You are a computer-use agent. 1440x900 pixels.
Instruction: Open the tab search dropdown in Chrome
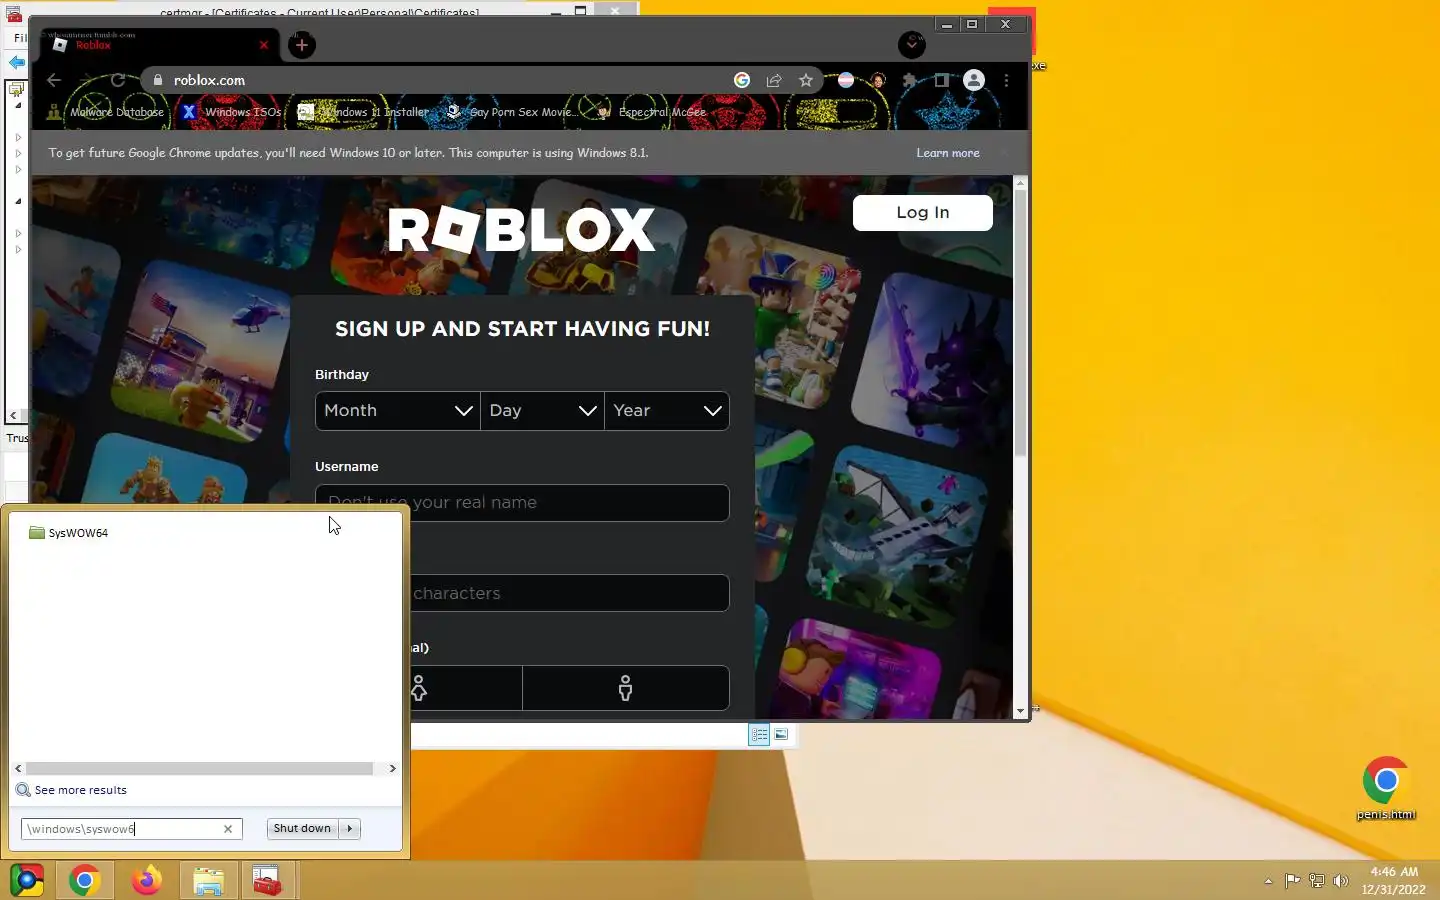click(x=911, y=45)
